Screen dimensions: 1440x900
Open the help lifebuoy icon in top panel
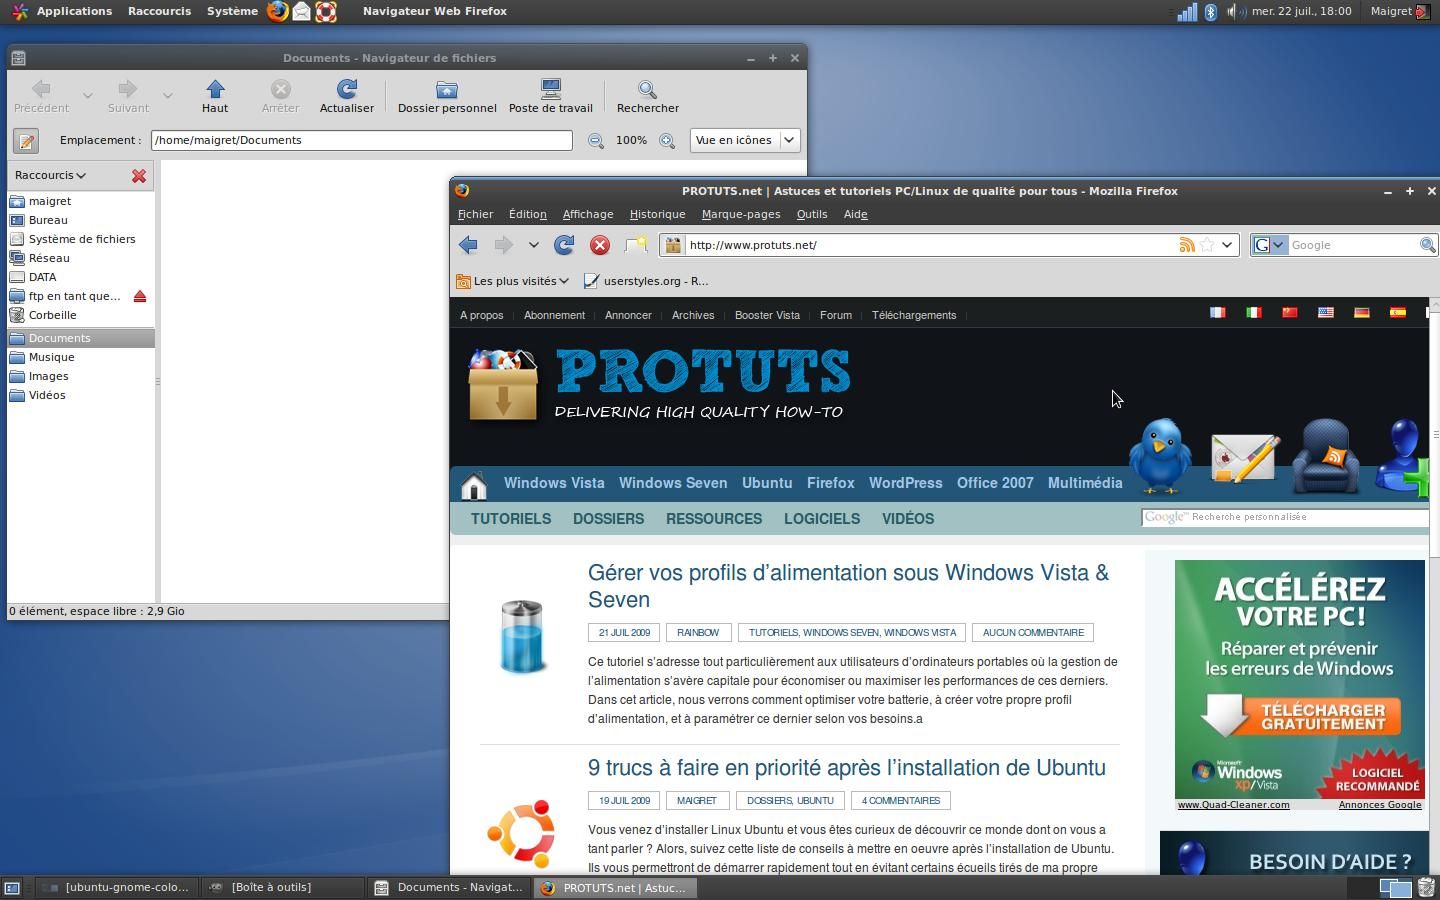coord(326,11)
